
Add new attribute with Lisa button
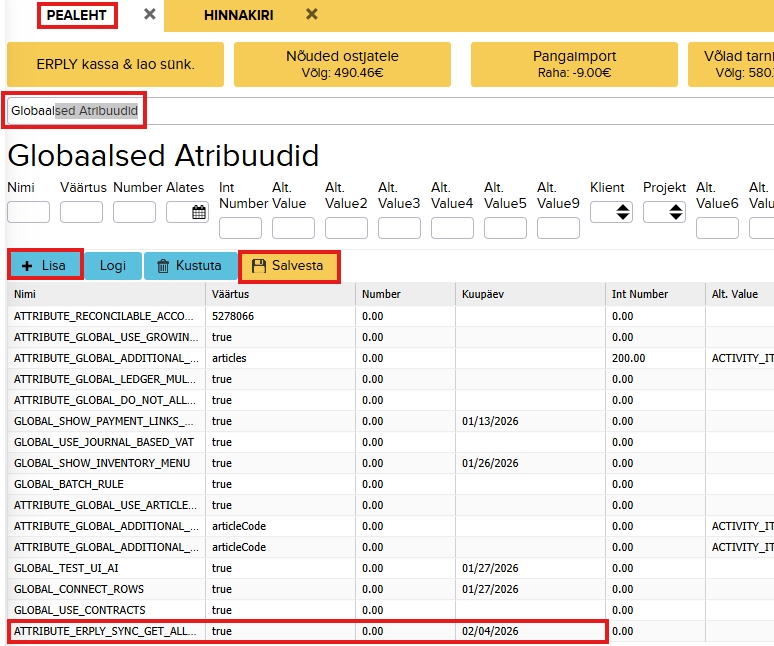tap(44, 266)
